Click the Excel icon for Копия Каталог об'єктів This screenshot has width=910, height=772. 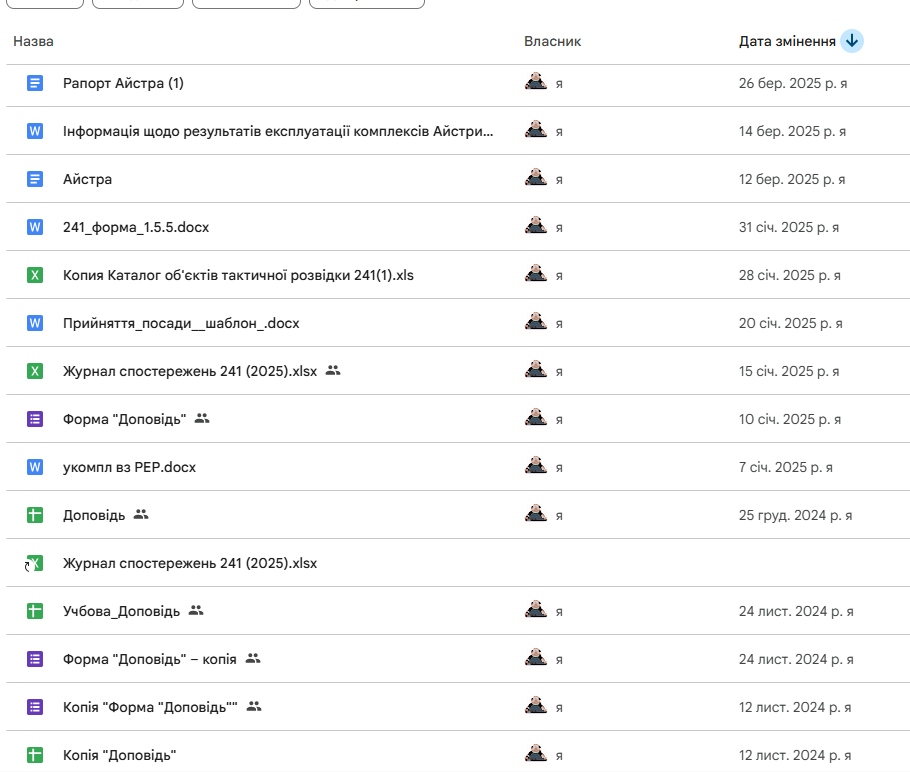click(35, 275)
